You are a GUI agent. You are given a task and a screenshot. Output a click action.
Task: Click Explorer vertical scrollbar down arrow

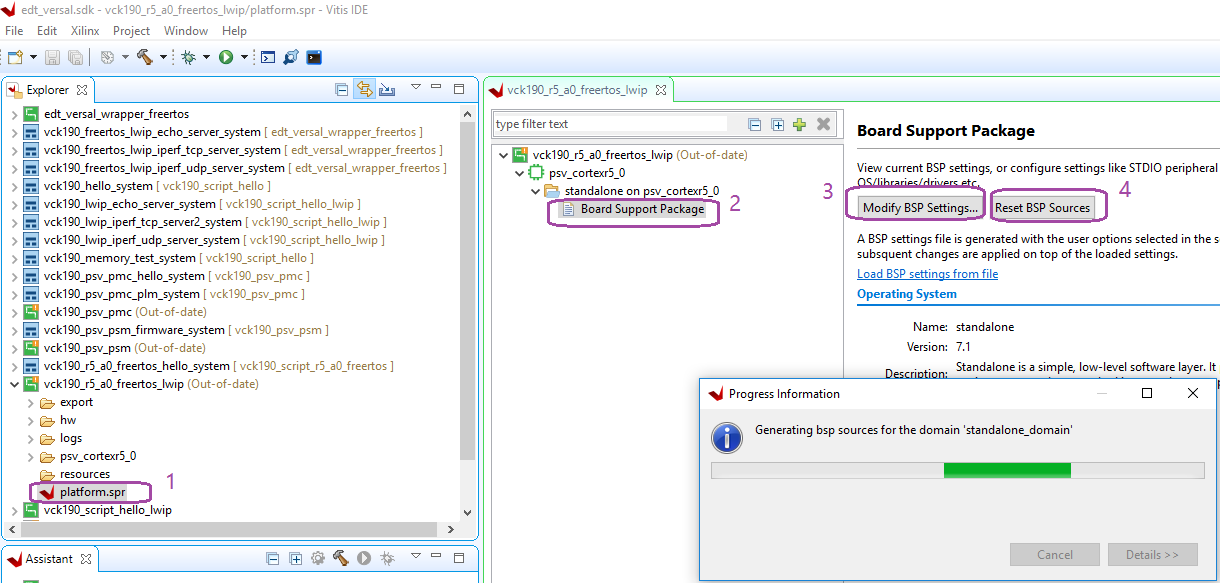tap(467, 512)
